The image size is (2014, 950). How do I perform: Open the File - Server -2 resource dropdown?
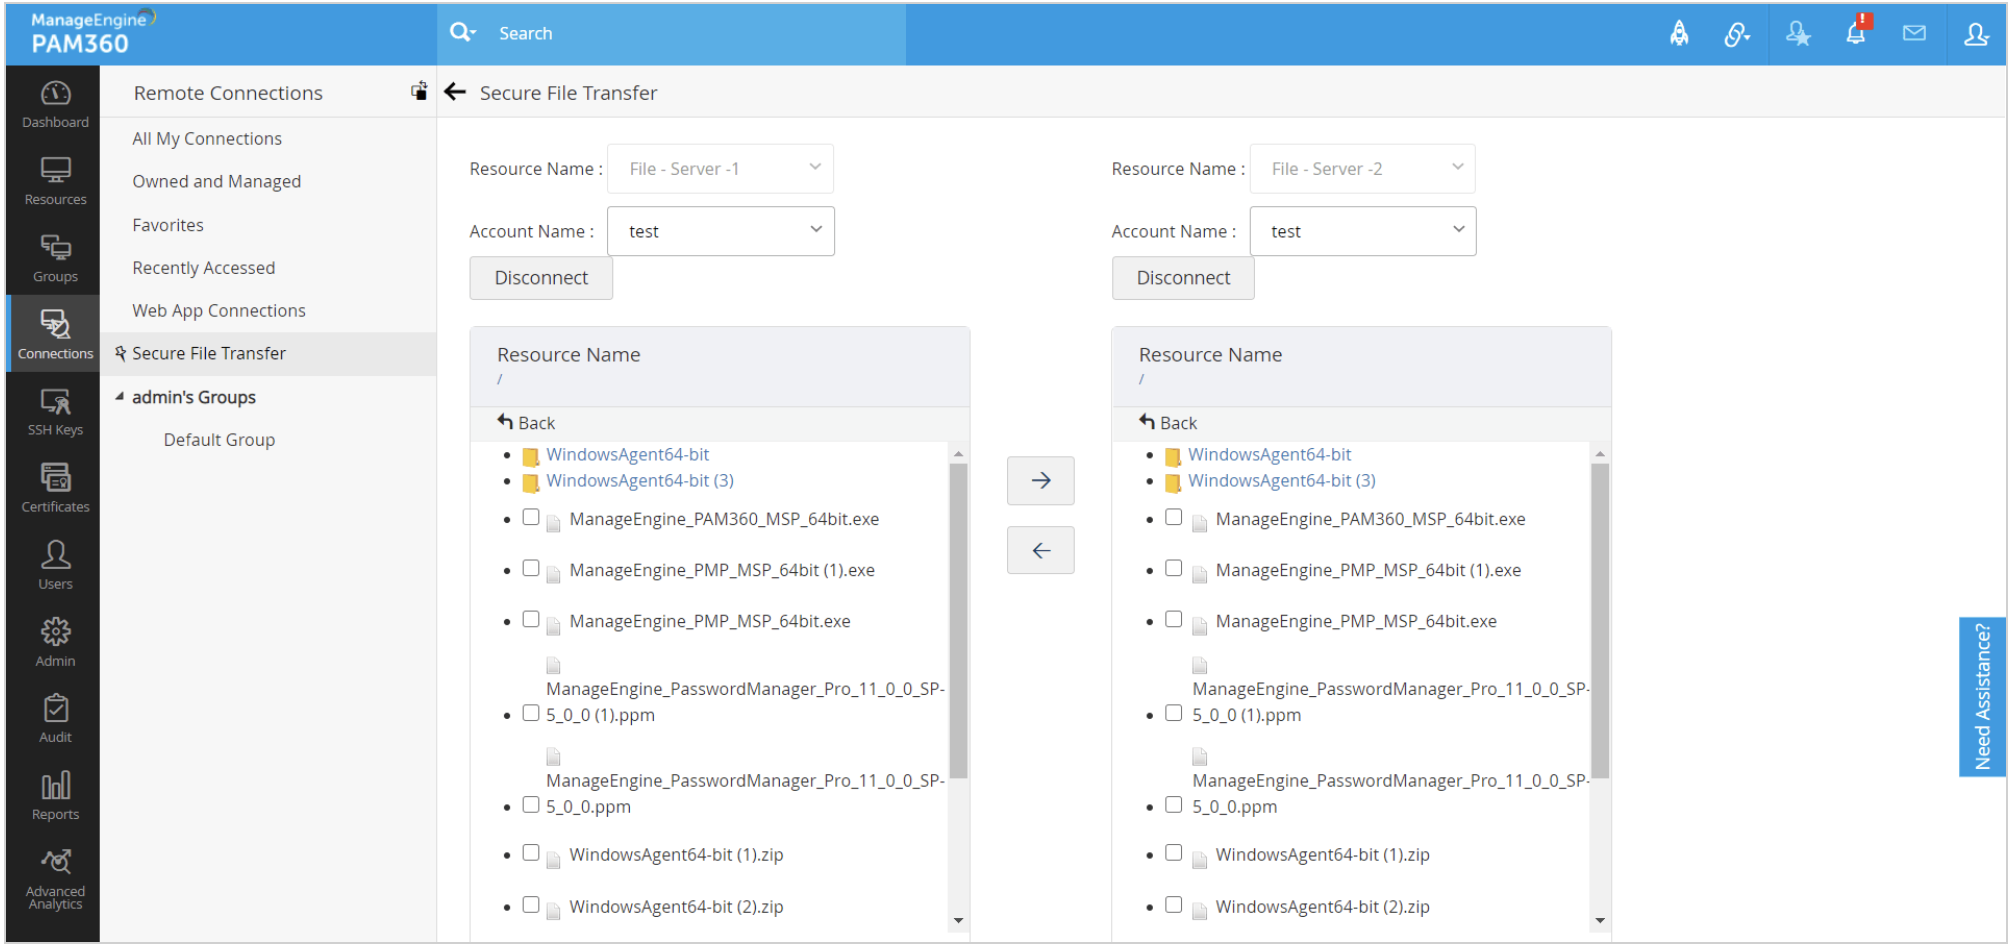[1362, 169]
